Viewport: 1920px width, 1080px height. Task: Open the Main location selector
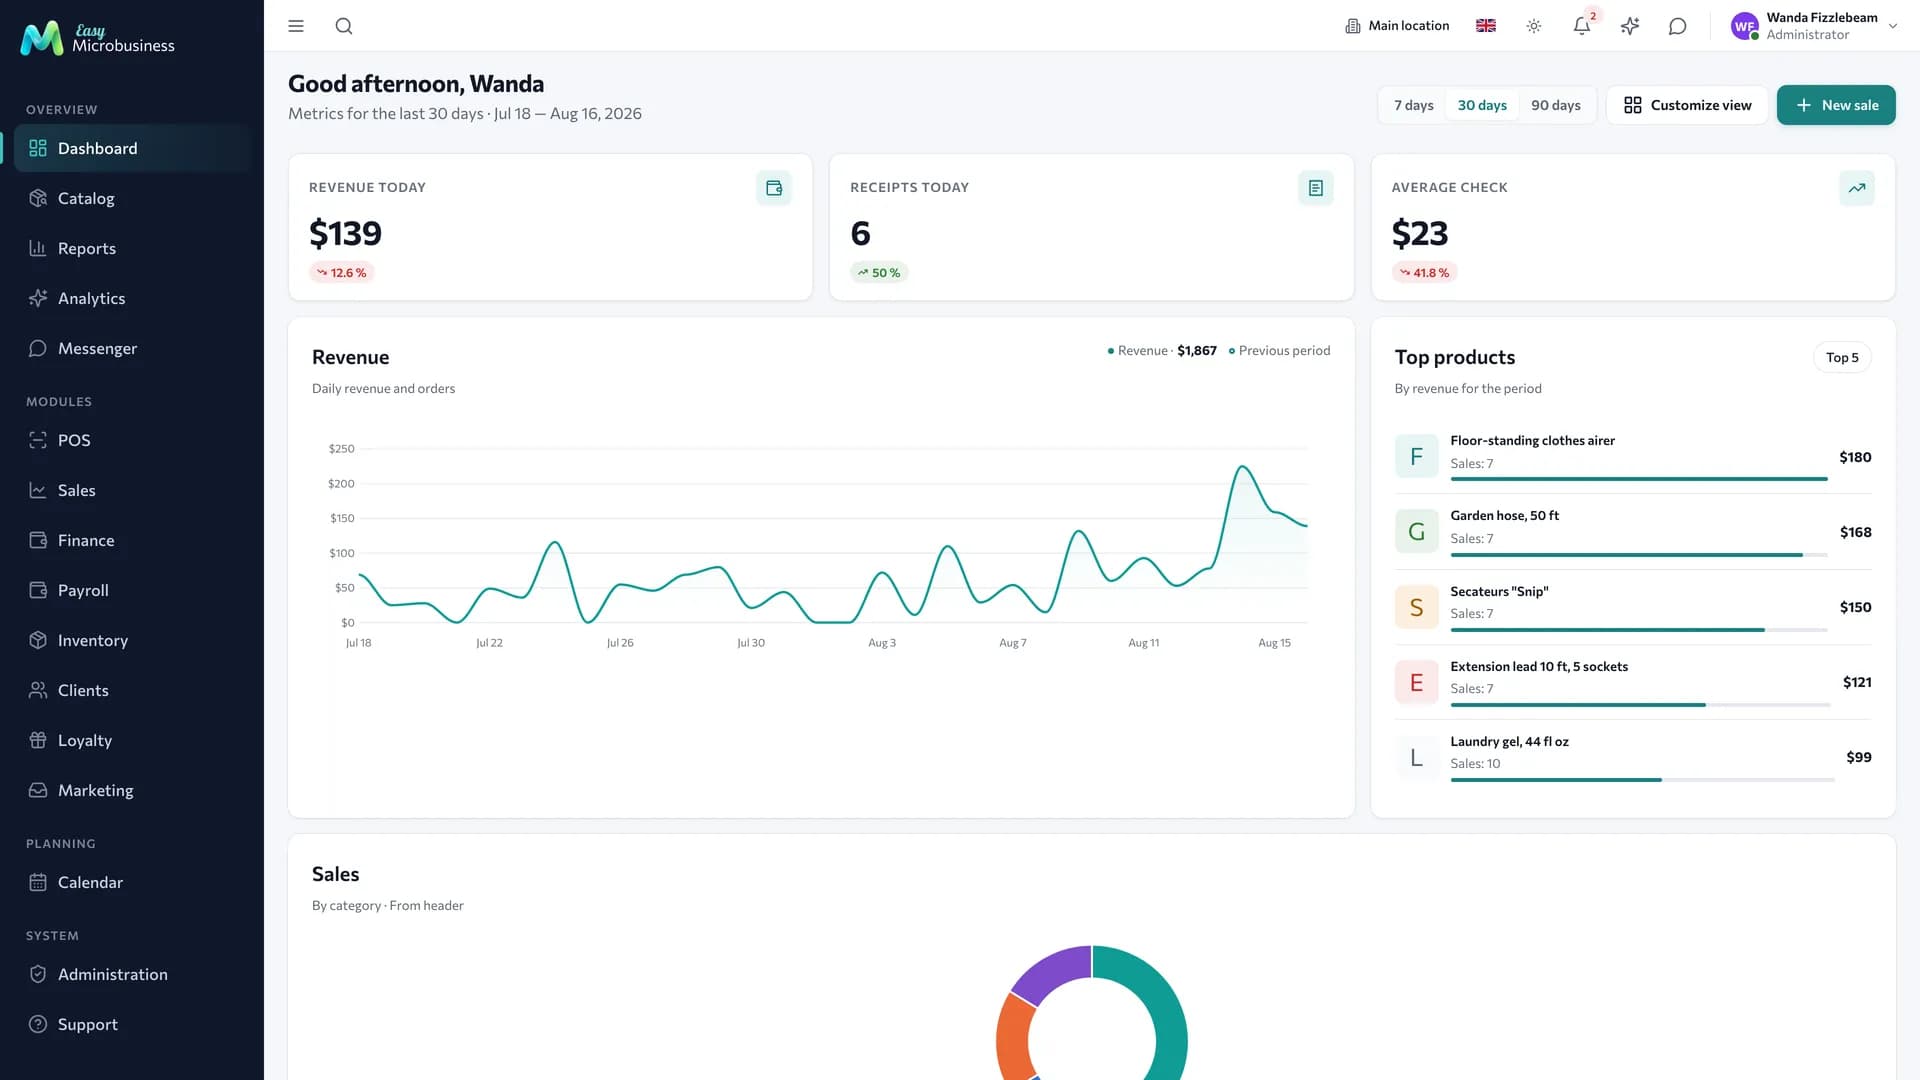(1397, 26)
